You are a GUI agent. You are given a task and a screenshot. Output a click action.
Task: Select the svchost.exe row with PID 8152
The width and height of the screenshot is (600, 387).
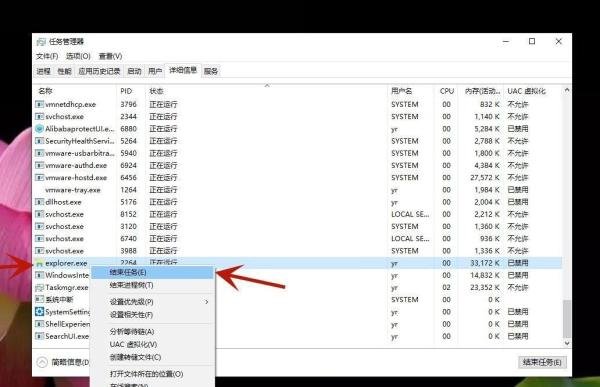pyautogui.click(x=298, y=214)
